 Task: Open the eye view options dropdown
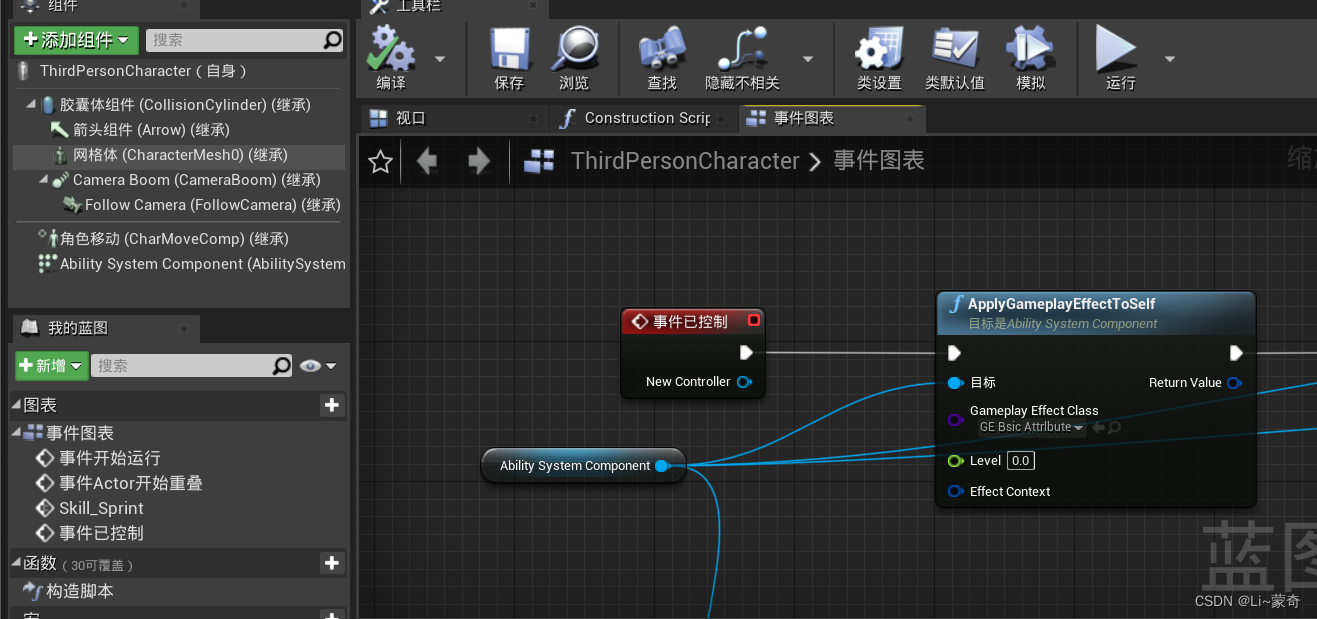tap(319, 366)
